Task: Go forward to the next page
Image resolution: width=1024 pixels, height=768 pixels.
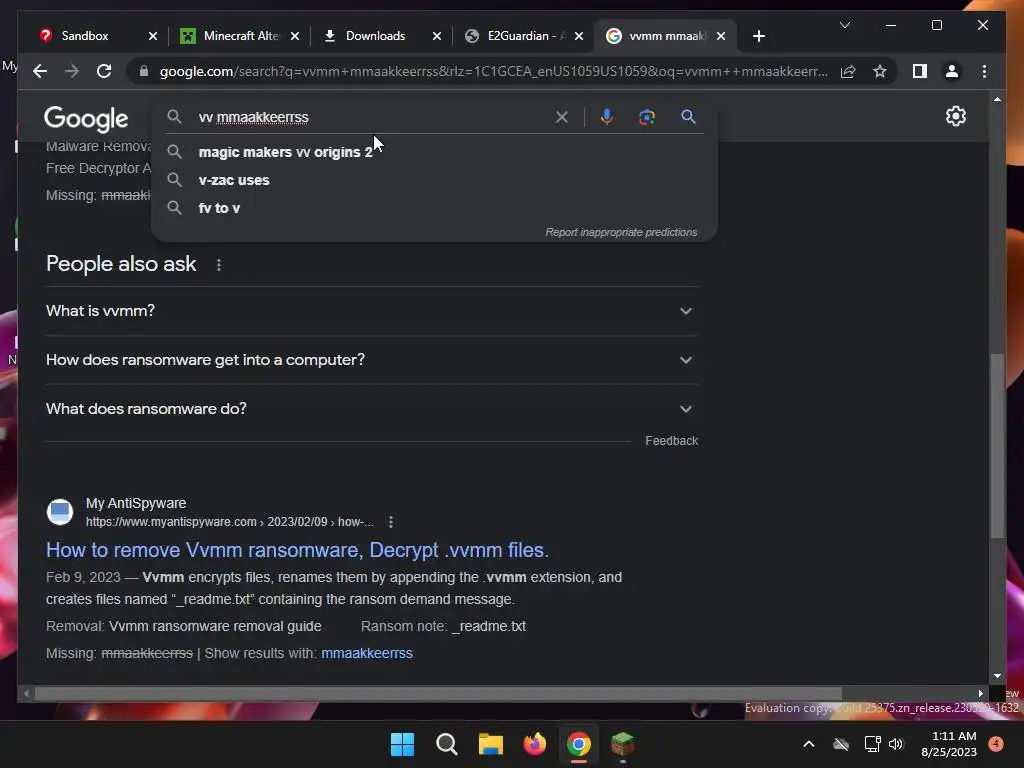Action: pos(72,71)
